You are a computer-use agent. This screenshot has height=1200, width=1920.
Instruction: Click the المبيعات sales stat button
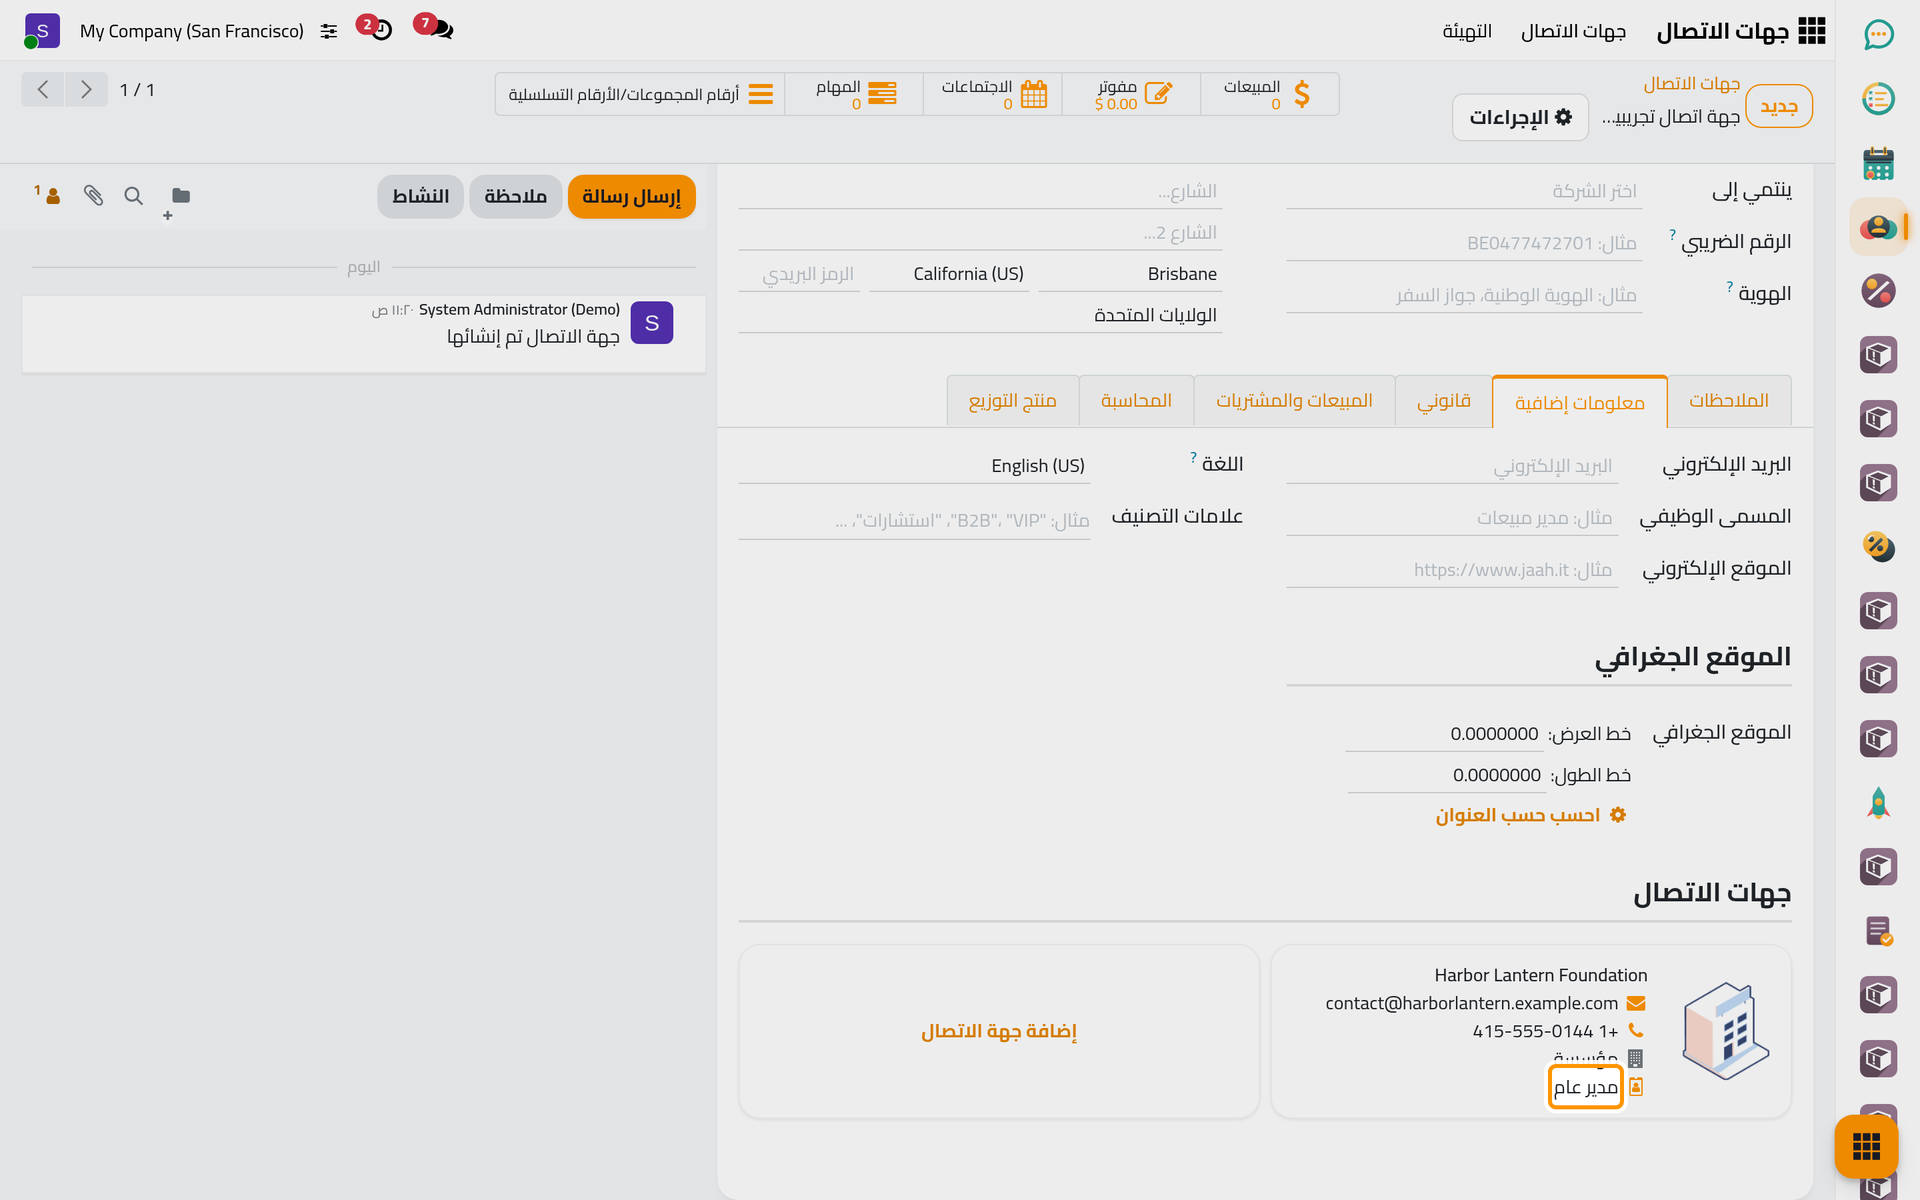(x=1269, y=94)
